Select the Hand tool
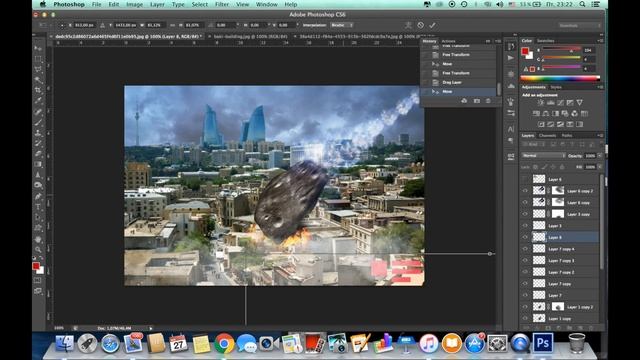 coord(38,239)
